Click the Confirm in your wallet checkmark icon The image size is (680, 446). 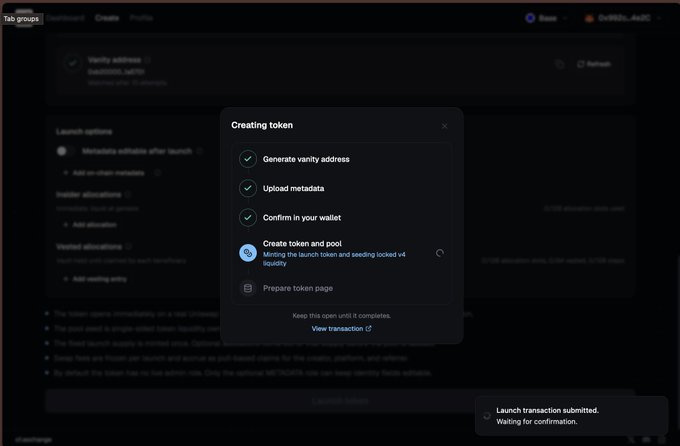point(248,217)
